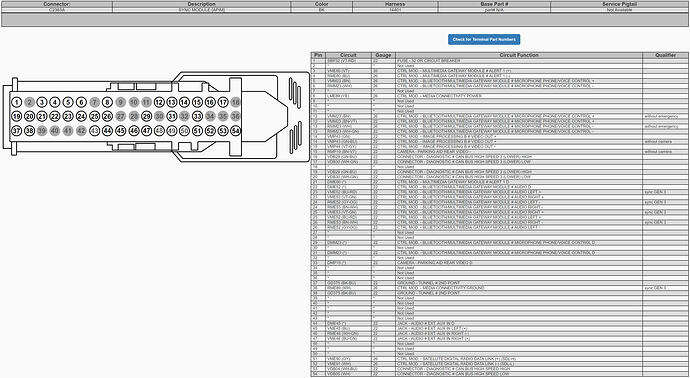The image size is (690, 378).
Task: Select pin 38 on the connector diagram
Action: pos(29,131)
